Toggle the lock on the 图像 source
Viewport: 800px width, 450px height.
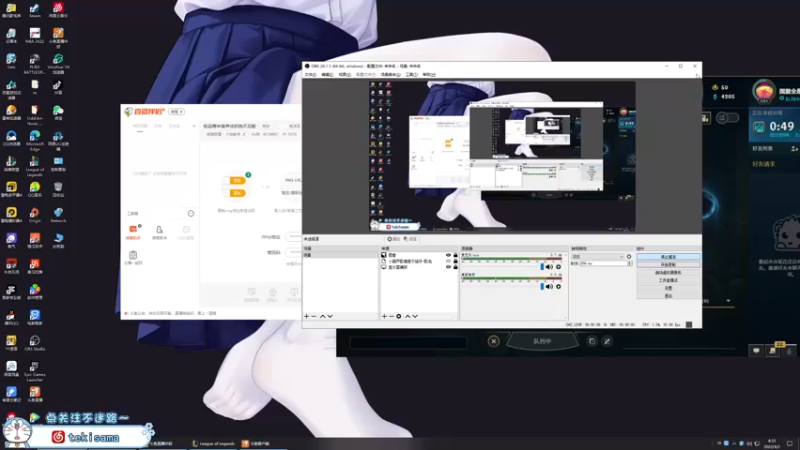click(456, 255)
